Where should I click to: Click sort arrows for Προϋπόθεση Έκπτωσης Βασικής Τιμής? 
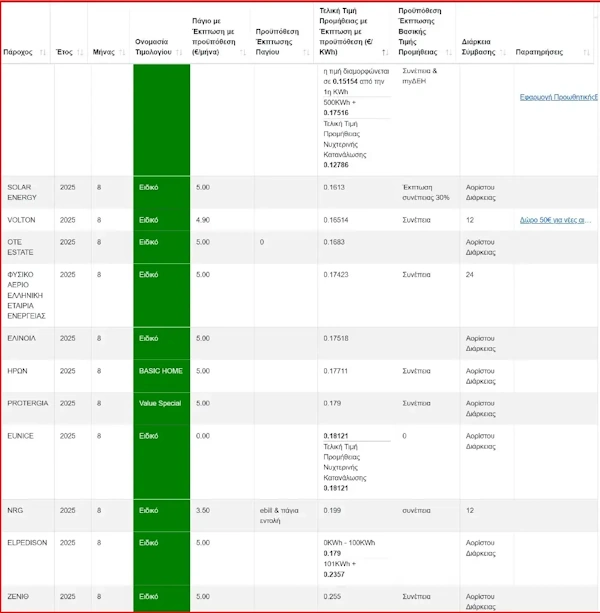(x=448, y=52)
